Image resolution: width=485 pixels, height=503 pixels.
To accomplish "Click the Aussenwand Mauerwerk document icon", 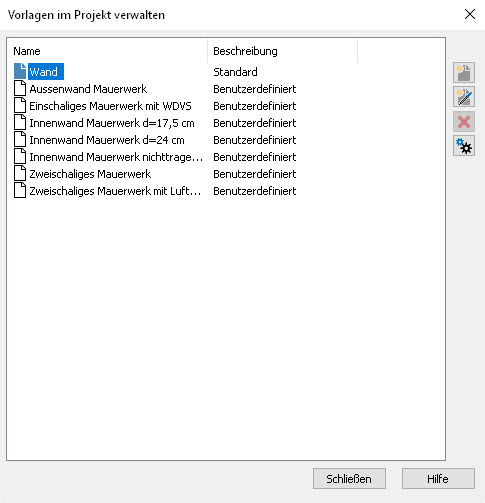I will (x=20, y=89).
